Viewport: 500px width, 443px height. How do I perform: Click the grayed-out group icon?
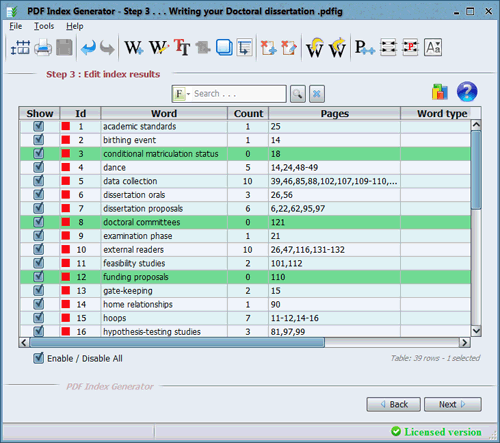pyautogui.click(x=203, y=48)
